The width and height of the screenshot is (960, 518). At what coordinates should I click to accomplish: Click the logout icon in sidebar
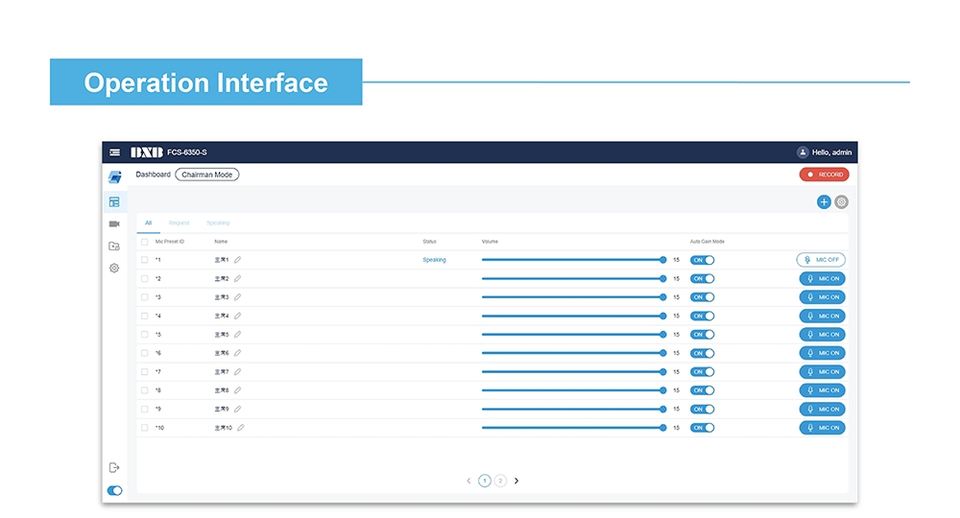pos(114,468)
